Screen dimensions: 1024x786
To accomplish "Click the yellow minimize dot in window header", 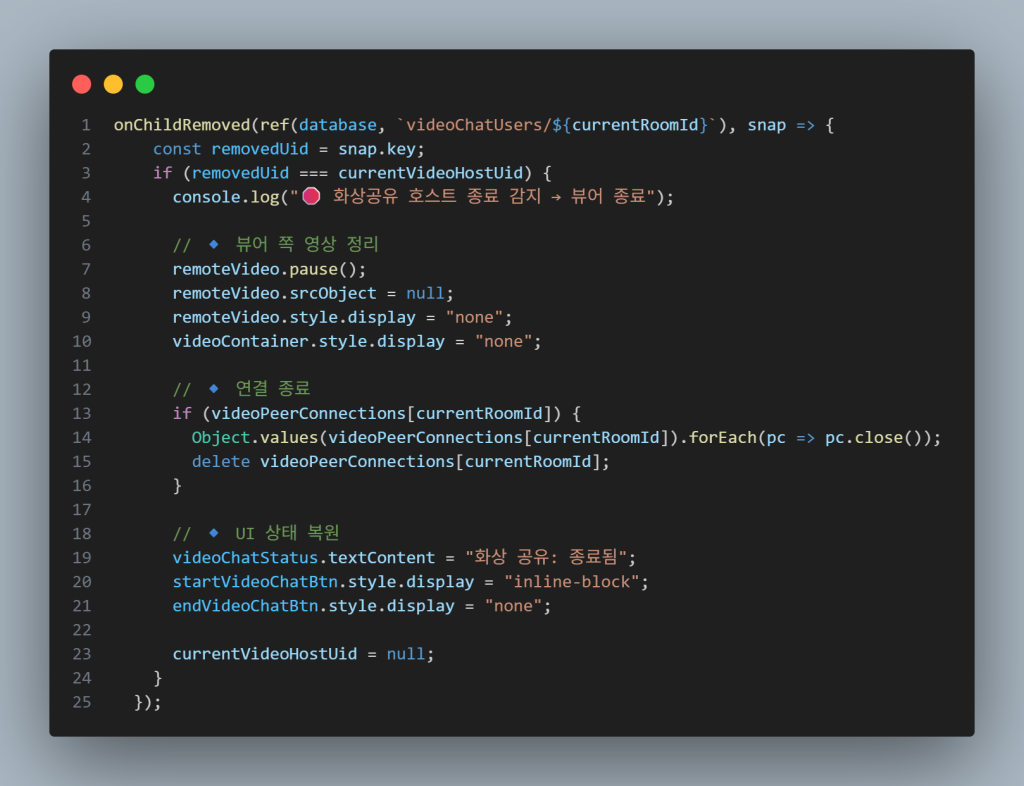I will 113,84.
